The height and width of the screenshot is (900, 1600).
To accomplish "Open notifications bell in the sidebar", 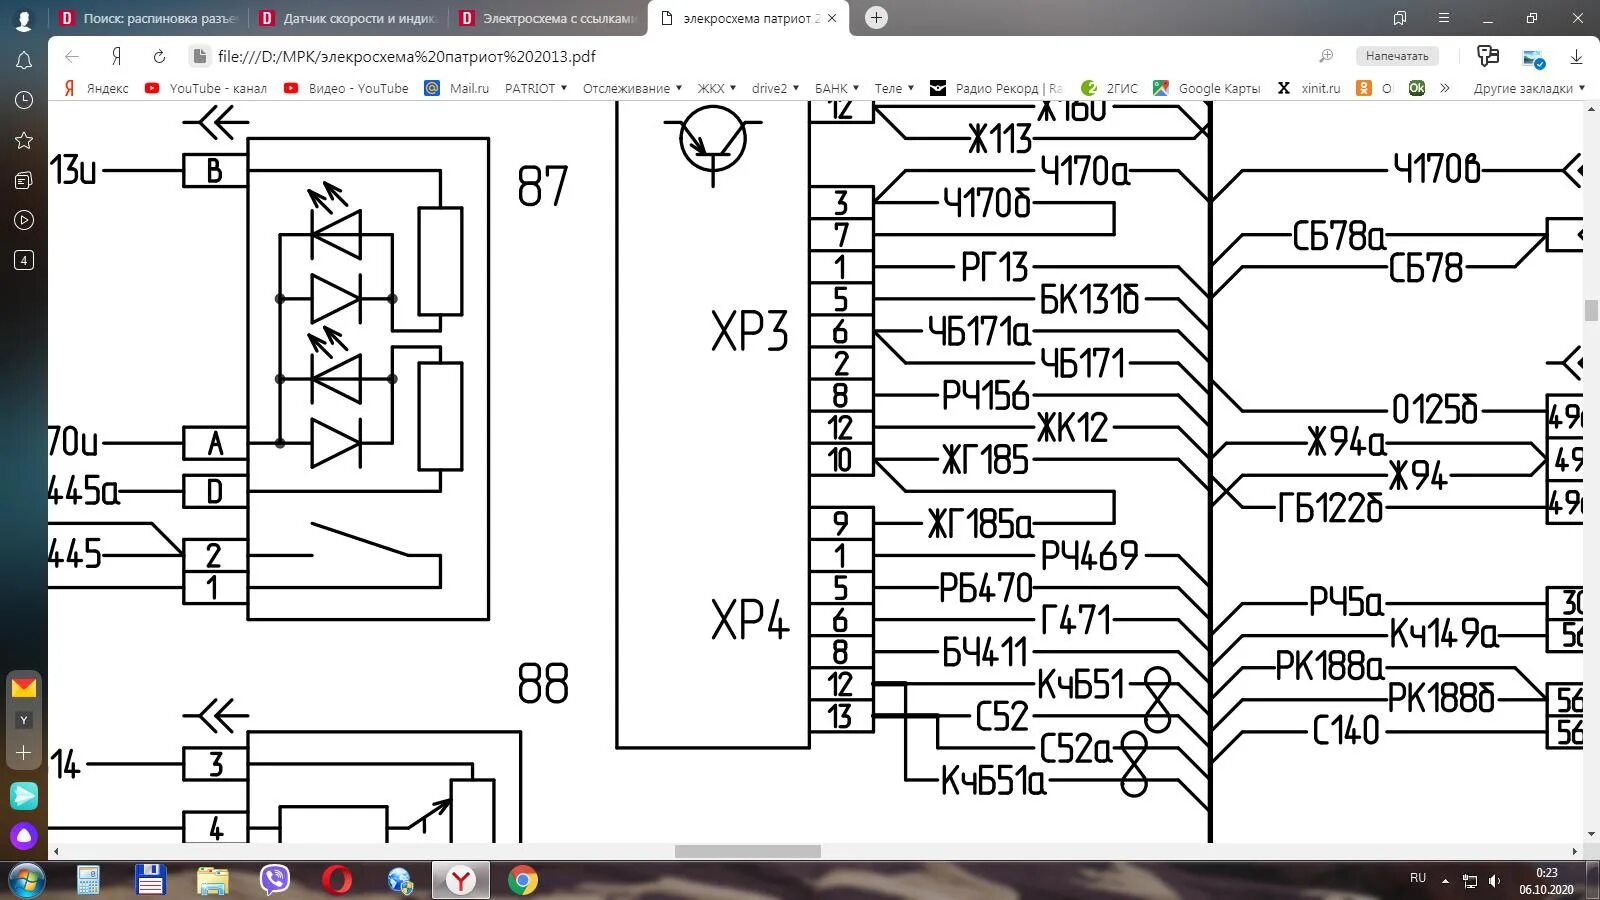I will [x=24, y=60].
